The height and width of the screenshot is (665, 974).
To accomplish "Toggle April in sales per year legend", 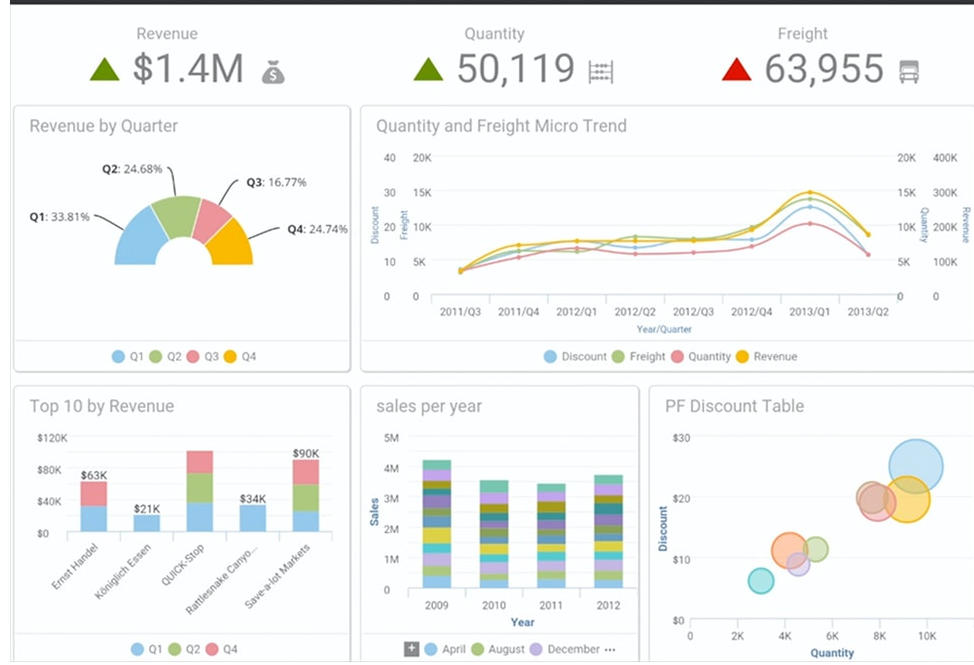I will [x=445, y=649].
